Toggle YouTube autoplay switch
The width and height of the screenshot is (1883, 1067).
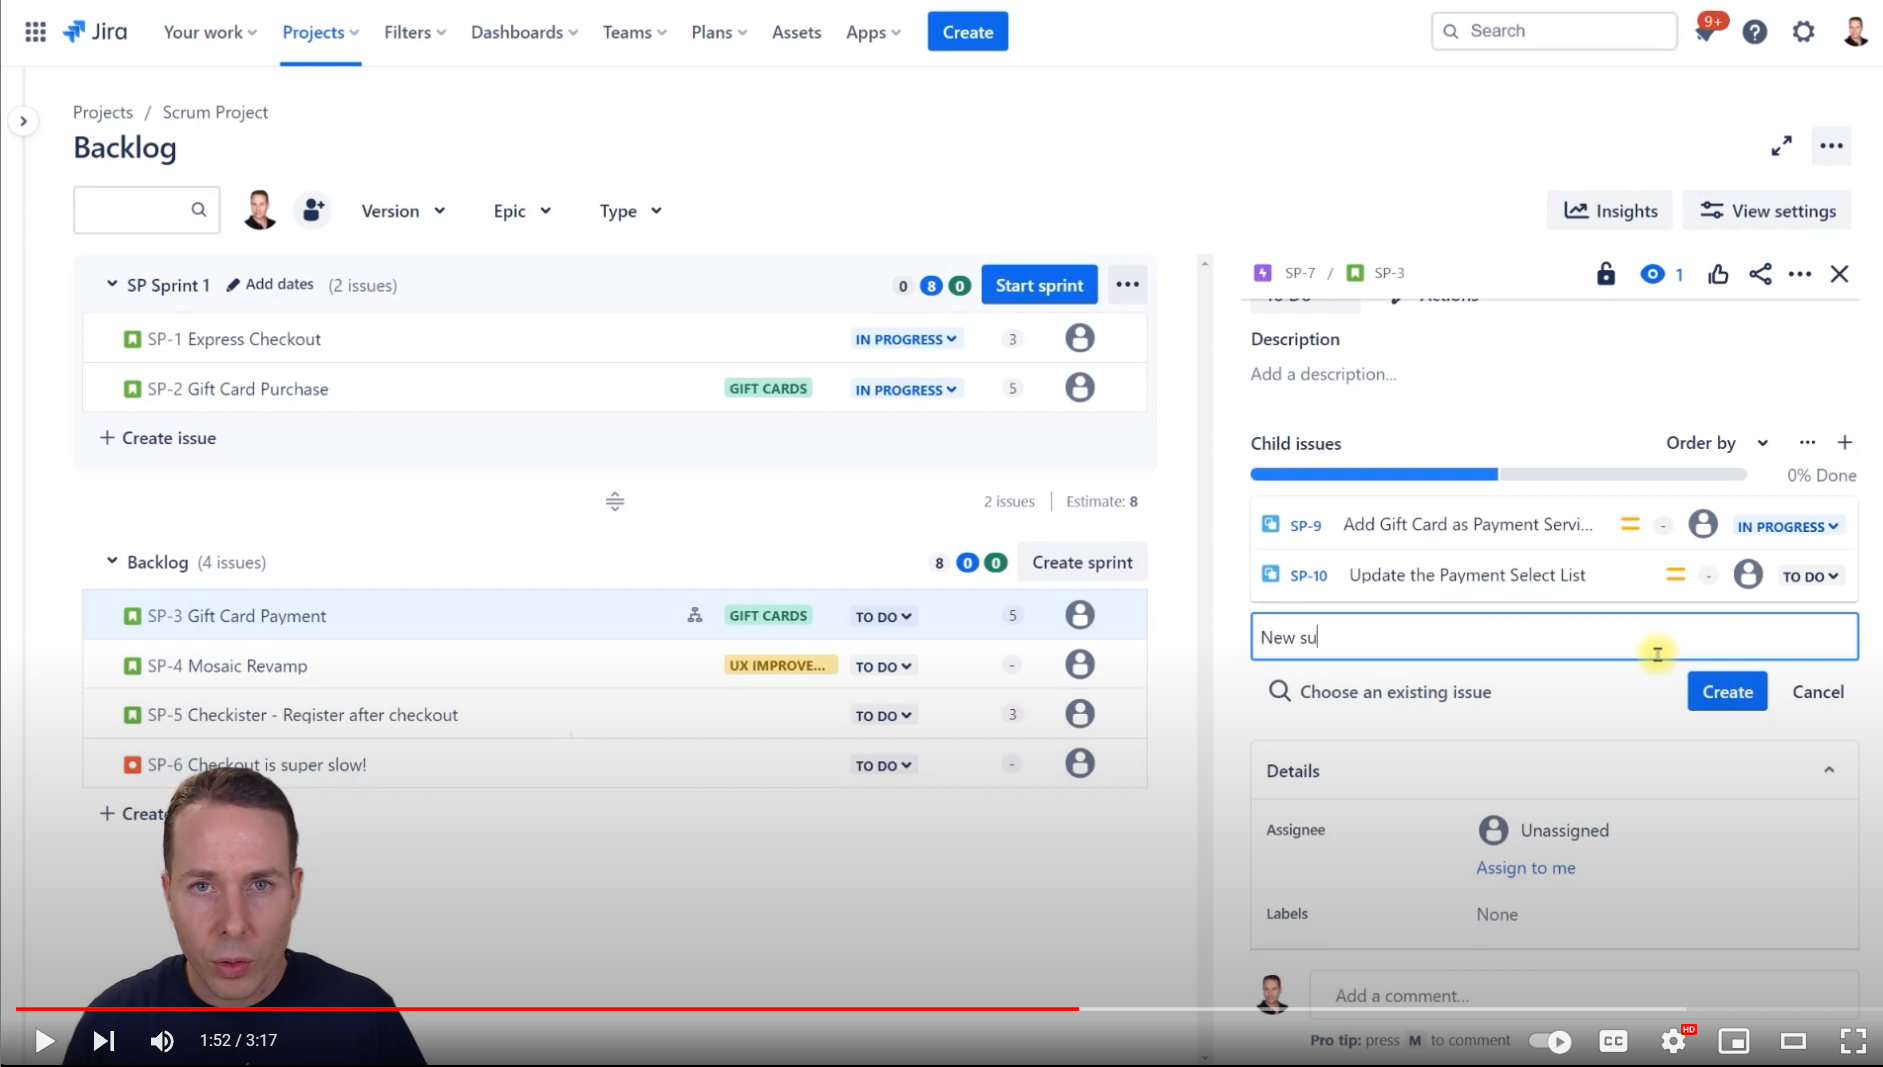[x=1550, y=1041]
